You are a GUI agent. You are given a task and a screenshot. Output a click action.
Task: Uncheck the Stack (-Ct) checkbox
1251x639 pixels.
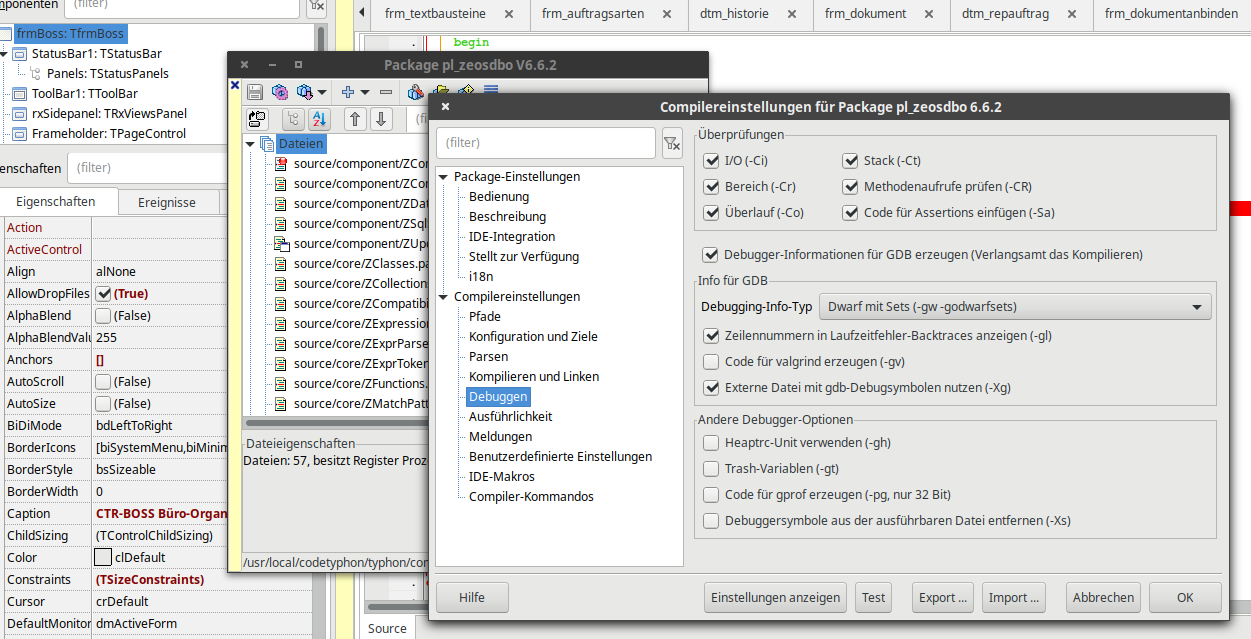point(851,161)
